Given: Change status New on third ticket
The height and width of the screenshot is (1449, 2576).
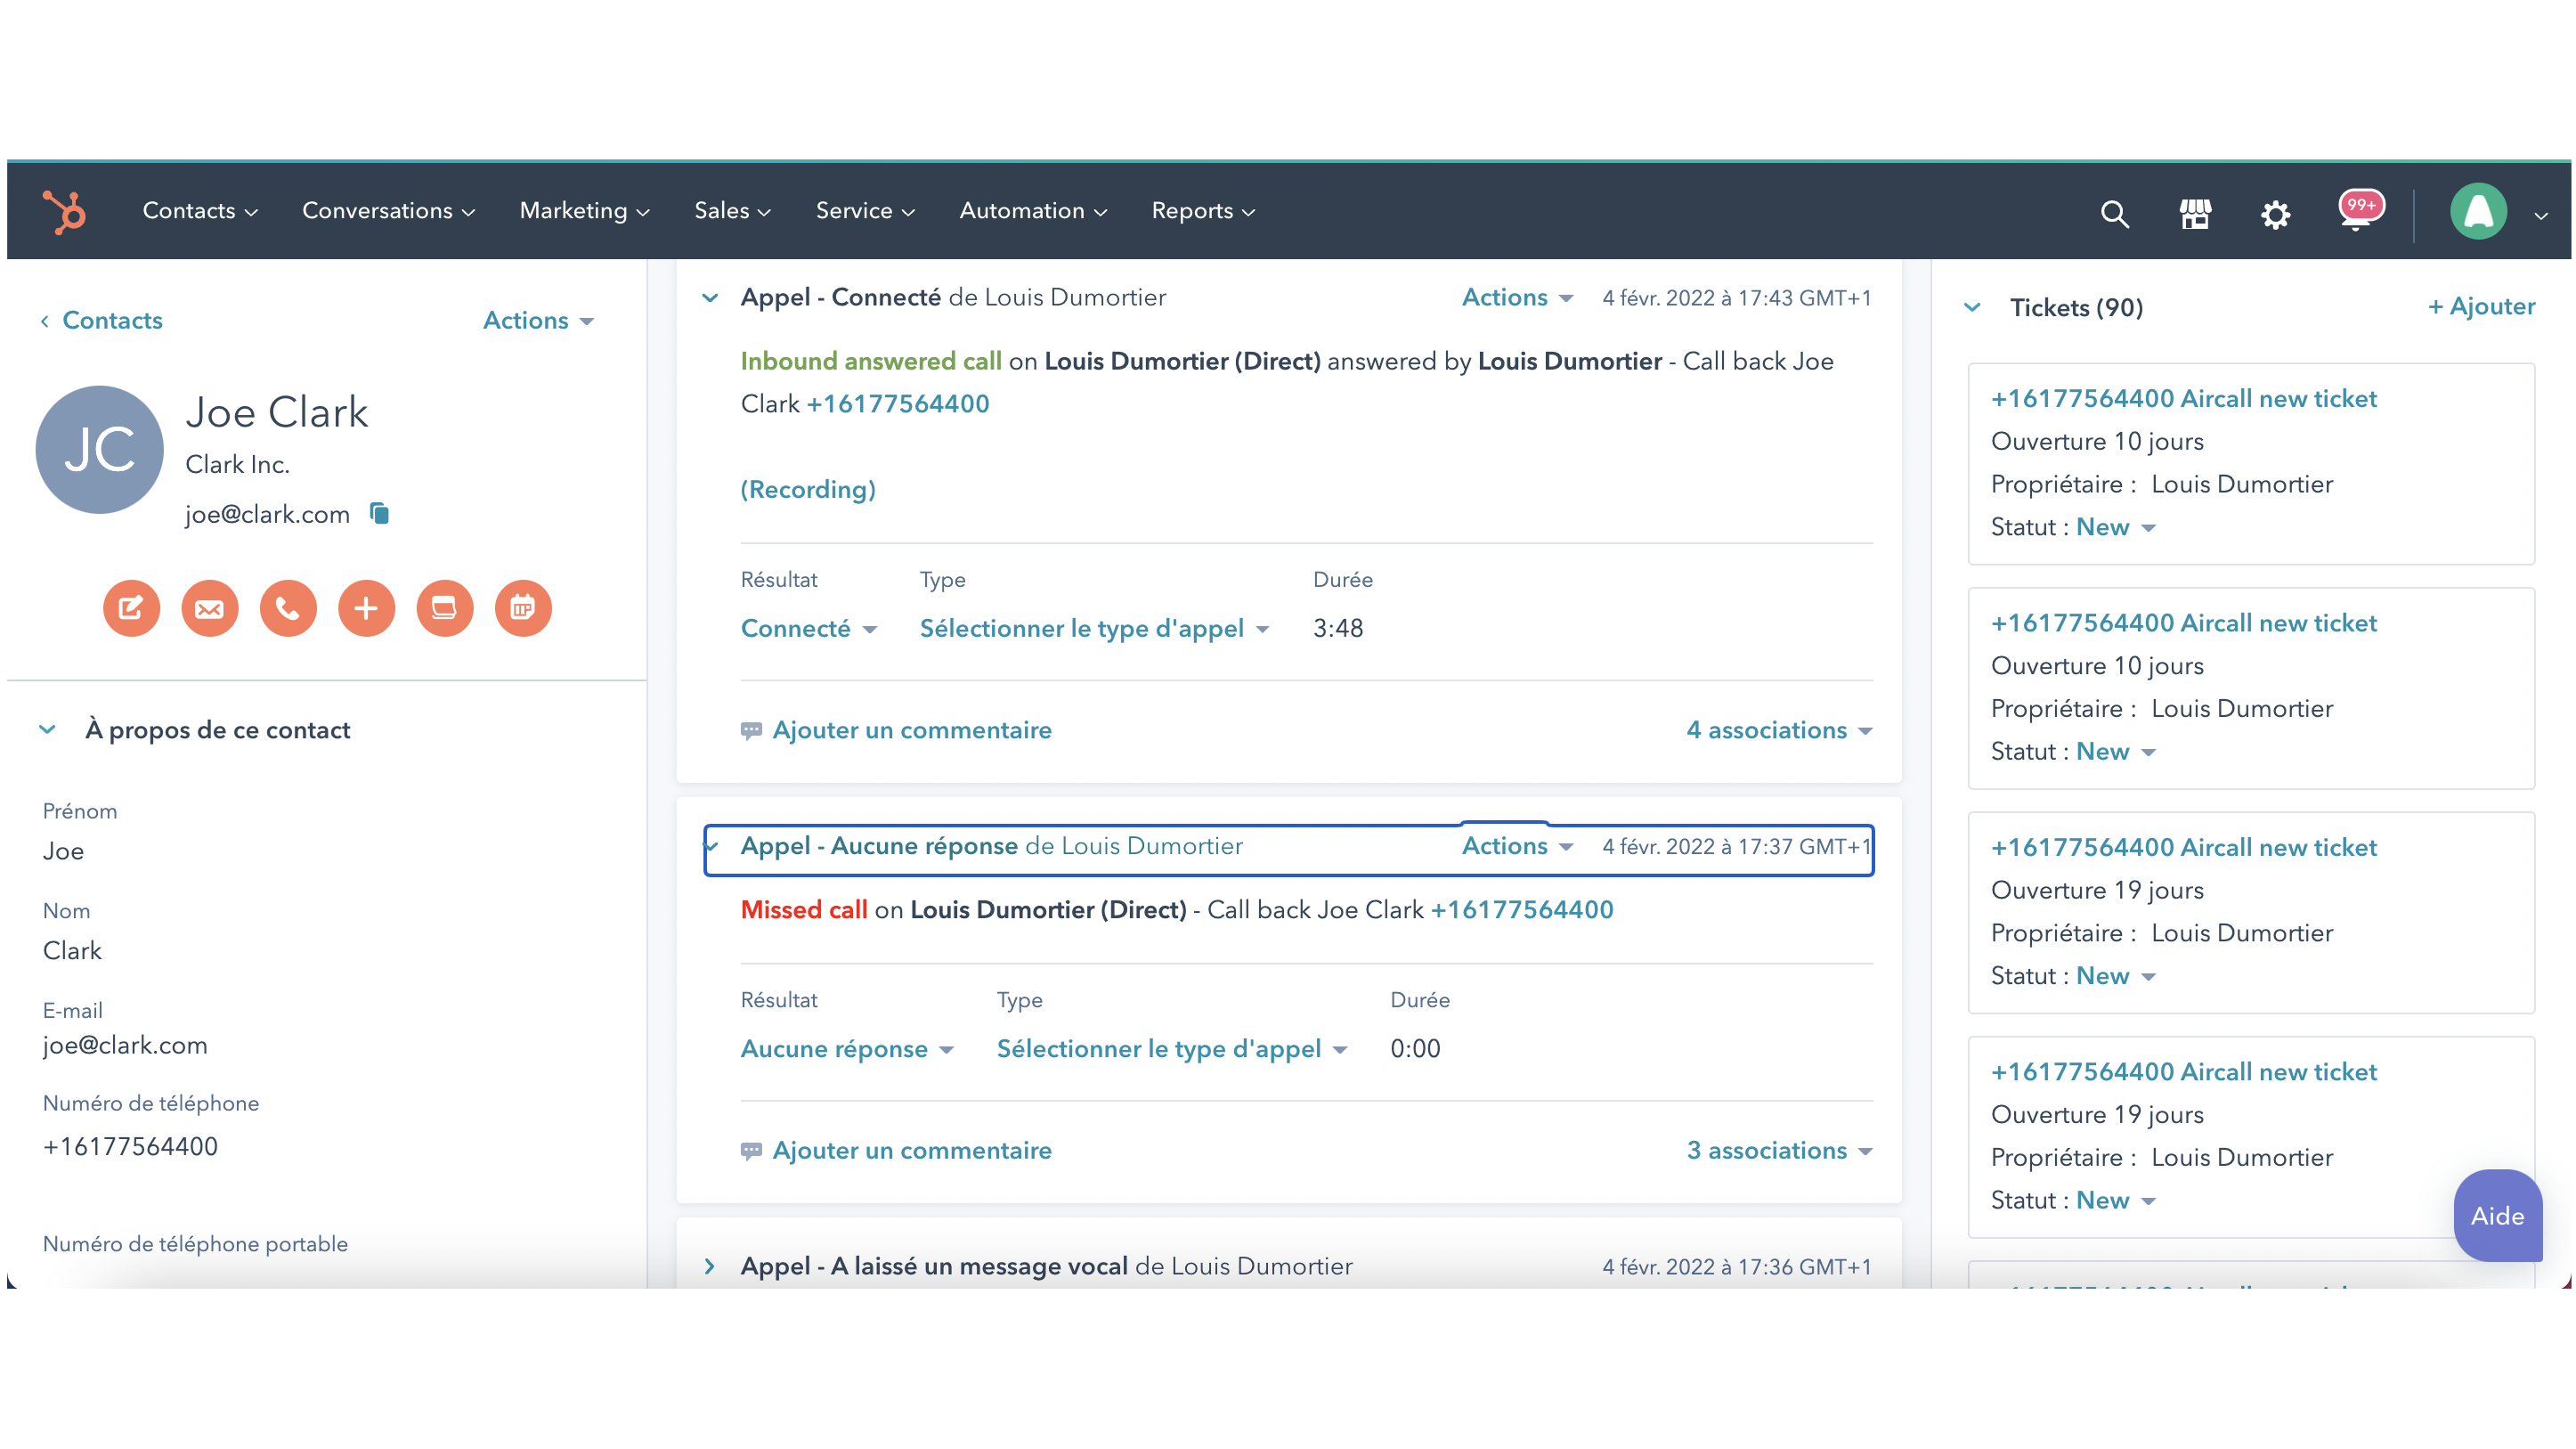Looking at the screenshot, I should [x=2116, y=976].
